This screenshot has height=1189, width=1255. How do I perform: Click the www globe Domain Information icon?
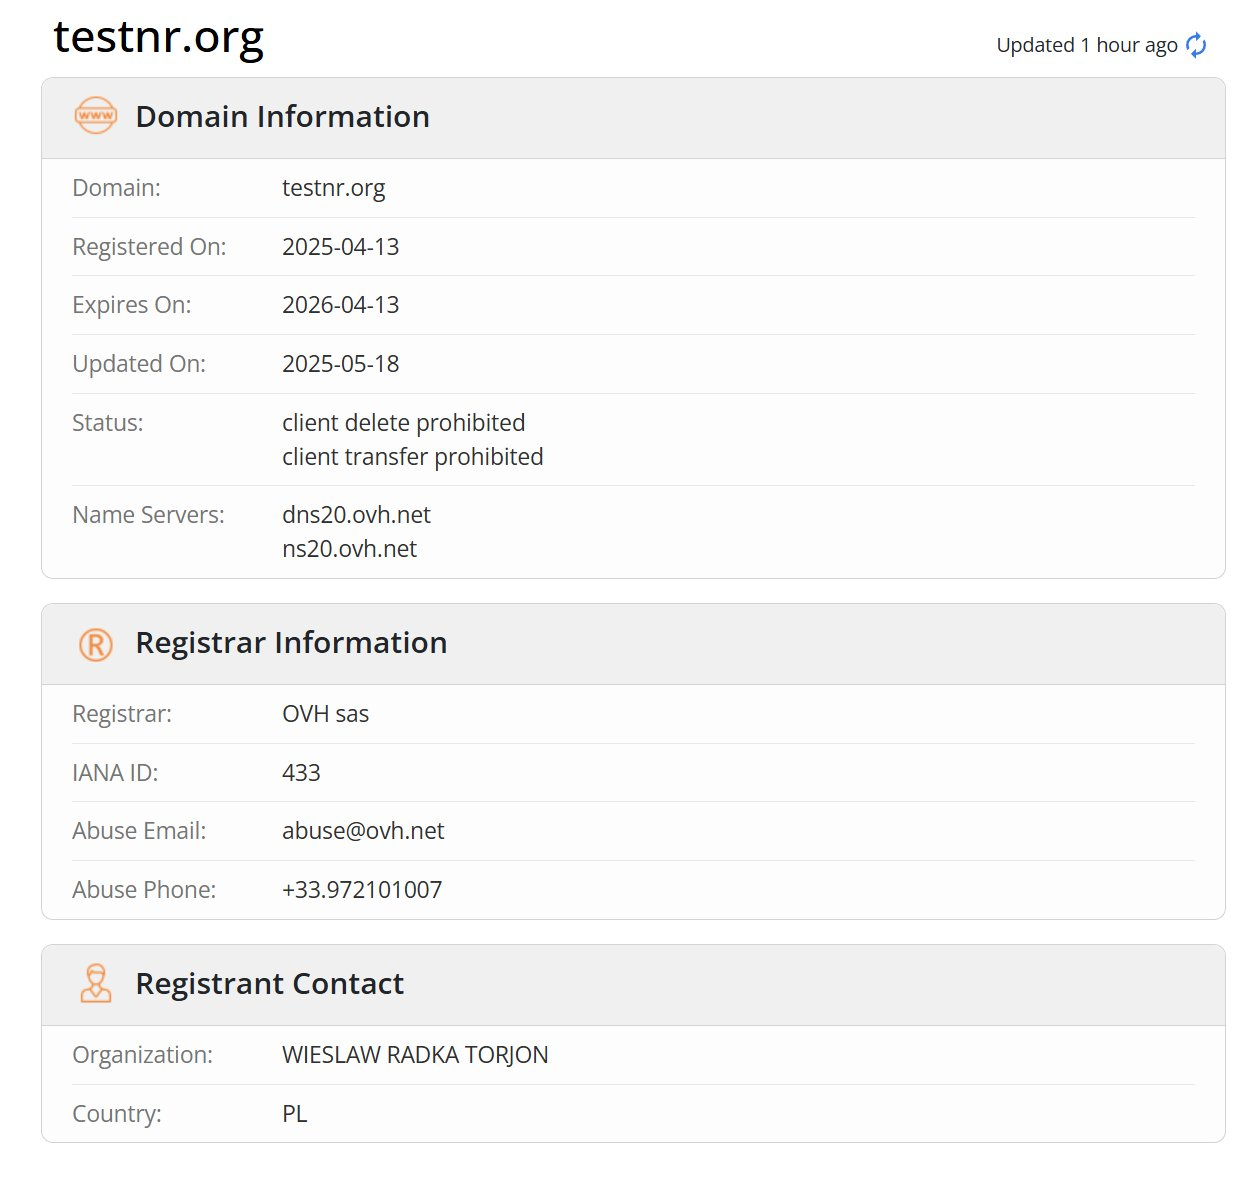[x=96, y=116]
